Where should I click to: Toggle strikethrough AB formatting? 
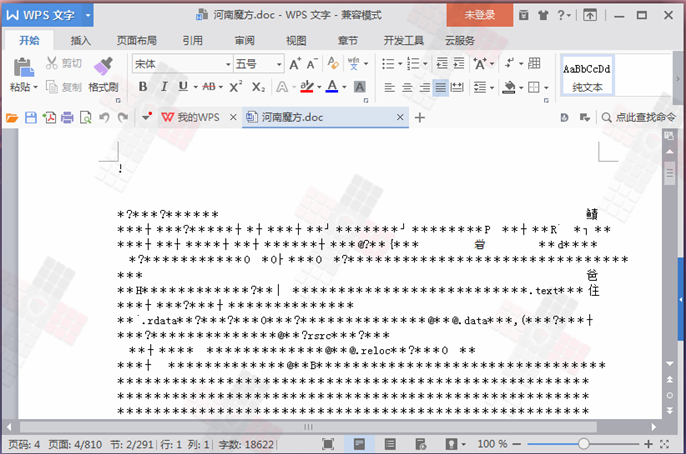click(x=209, y=87)
